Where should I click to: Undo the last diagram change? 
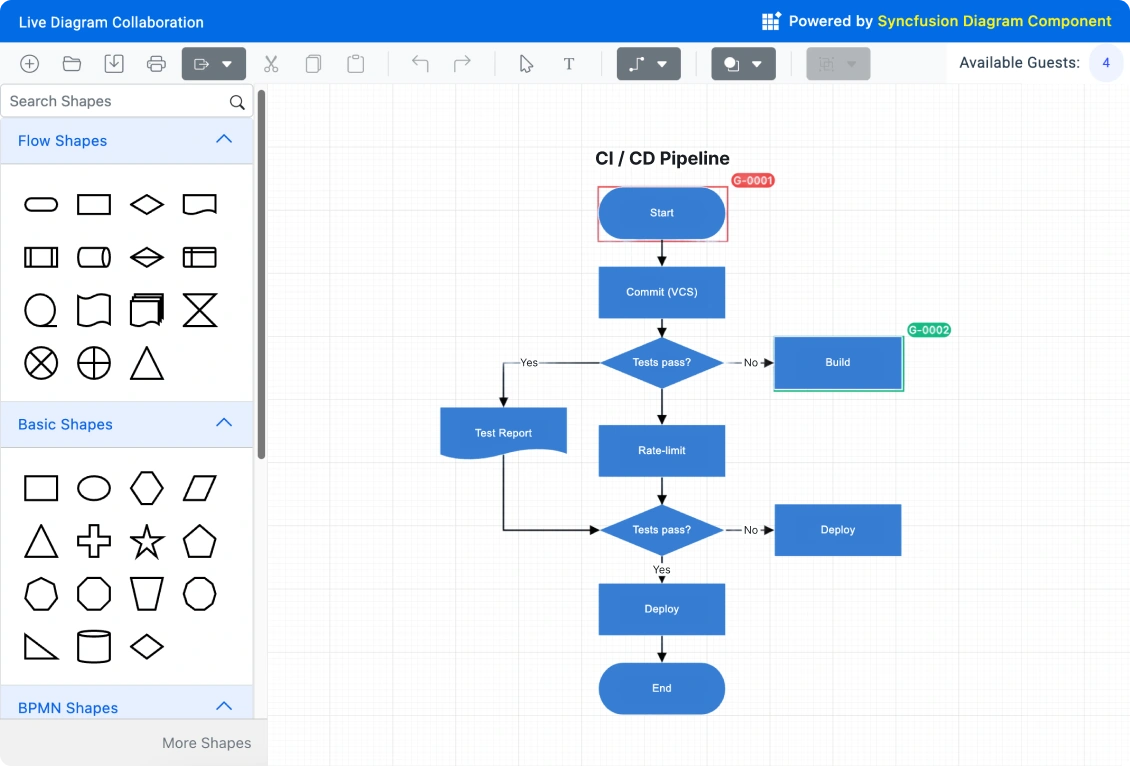click(419, 63)
